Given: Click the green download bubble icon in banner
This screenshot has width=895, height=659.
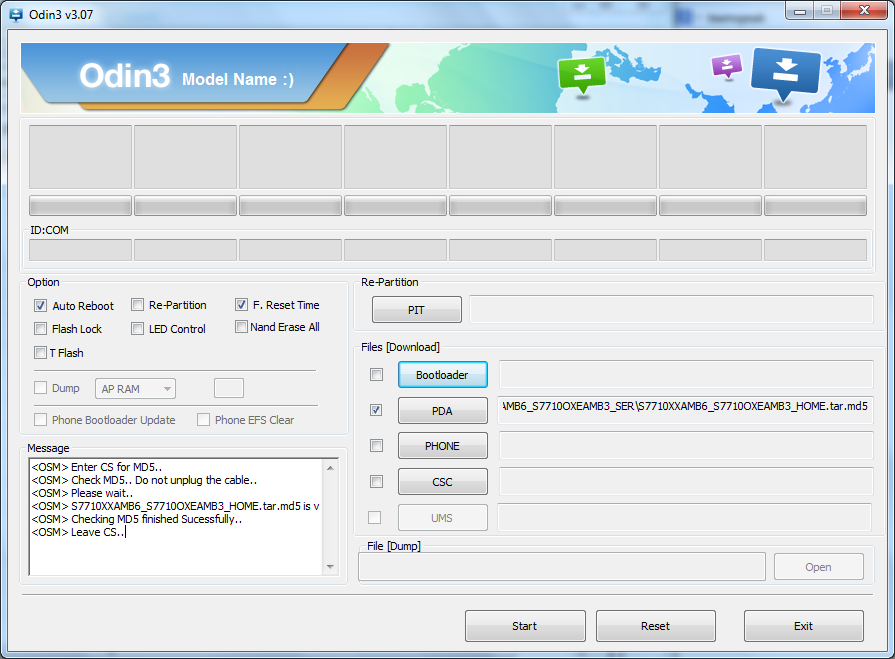Looking at the screenshot, I should click(x=582, y=75).
